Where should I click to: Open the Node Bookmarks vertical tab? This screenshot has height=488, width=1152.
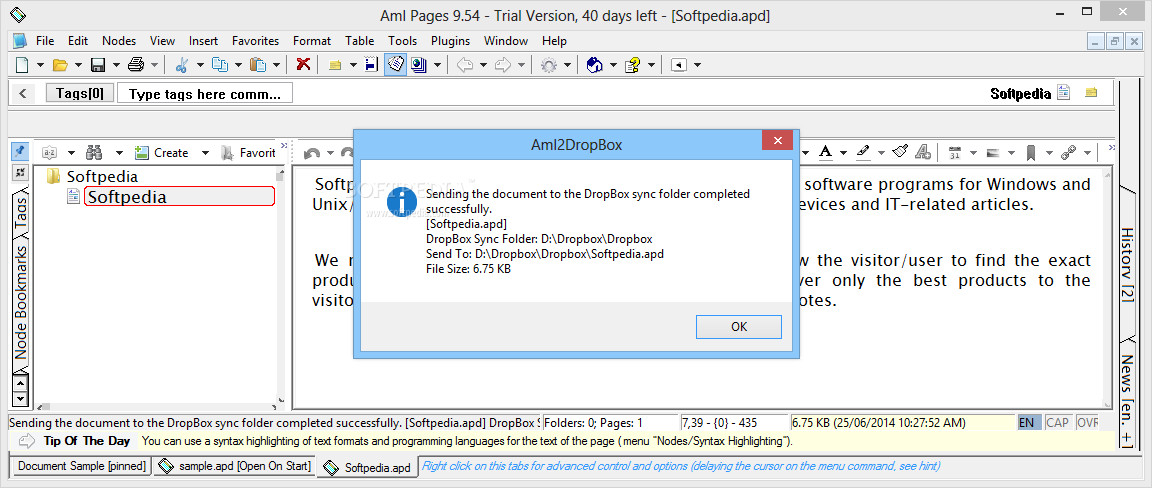pos(21,301)
